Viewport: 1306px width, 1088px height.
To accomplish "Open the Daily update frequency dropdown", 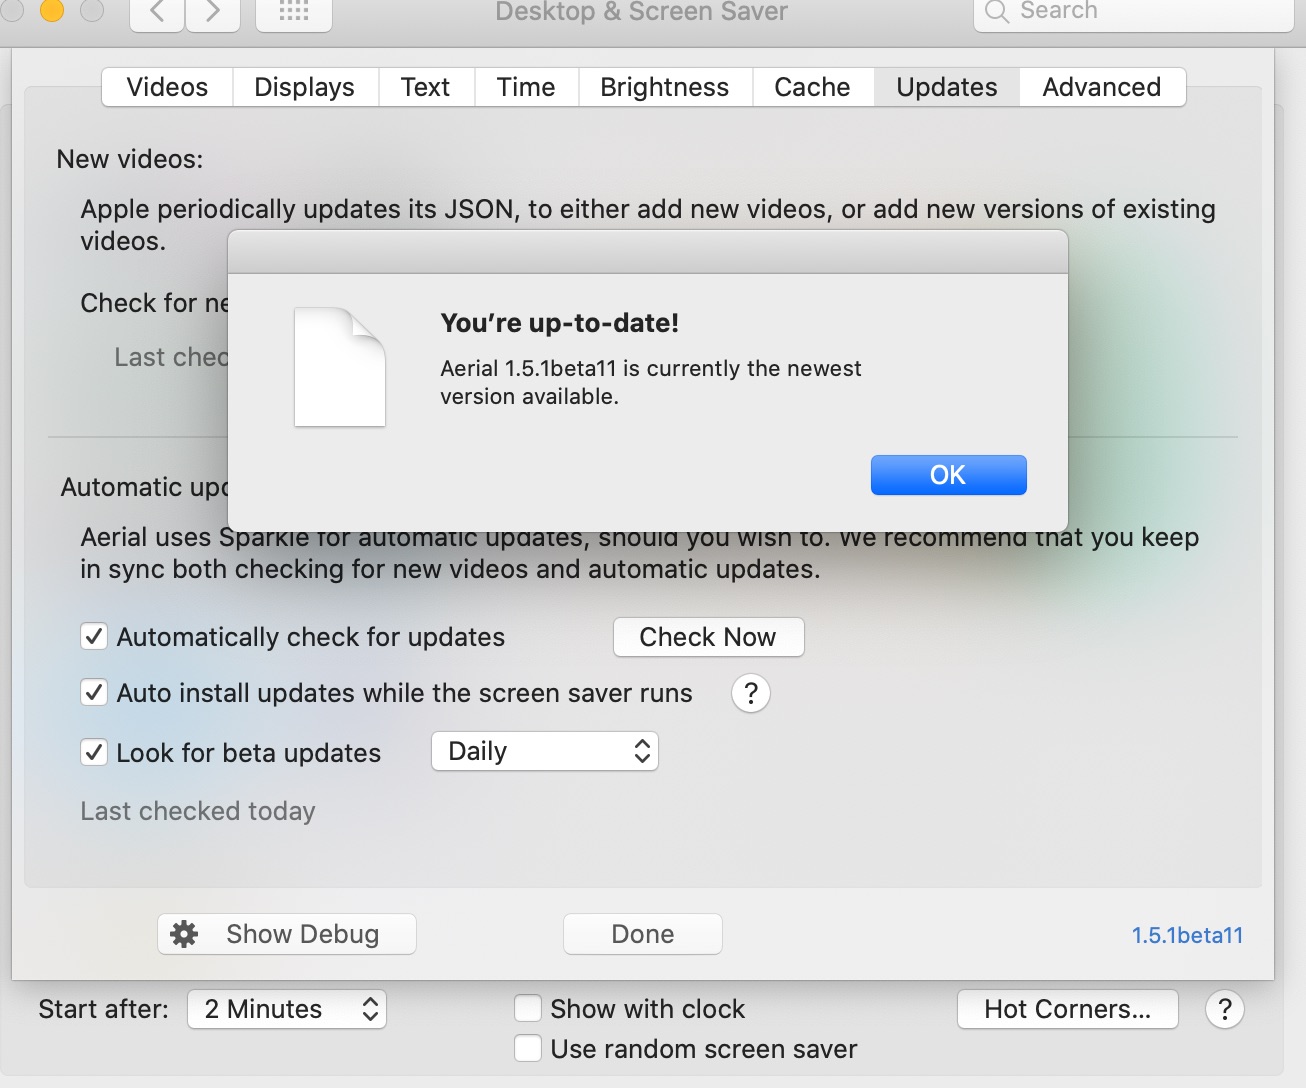I will coord(545,752).
